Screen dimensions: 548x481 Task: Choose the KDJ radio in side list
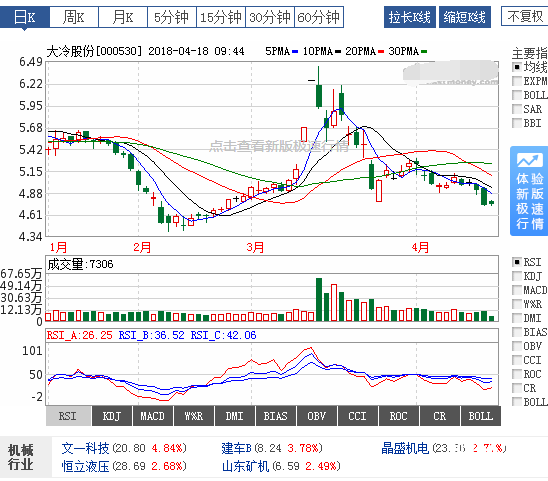point(517,276)
